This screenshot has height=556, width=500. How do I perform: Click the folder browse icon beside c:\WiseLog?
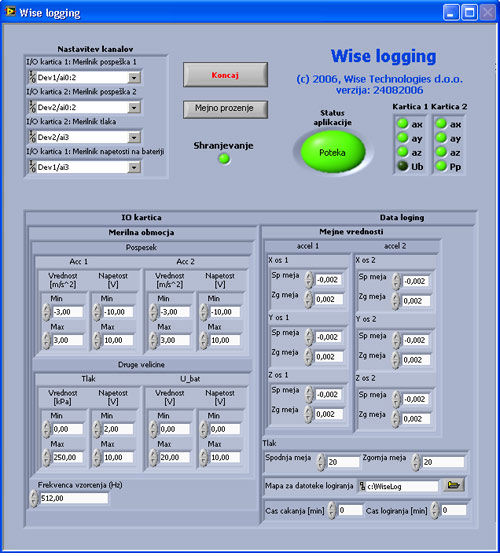pyautogui.click(x=454, y=485)
